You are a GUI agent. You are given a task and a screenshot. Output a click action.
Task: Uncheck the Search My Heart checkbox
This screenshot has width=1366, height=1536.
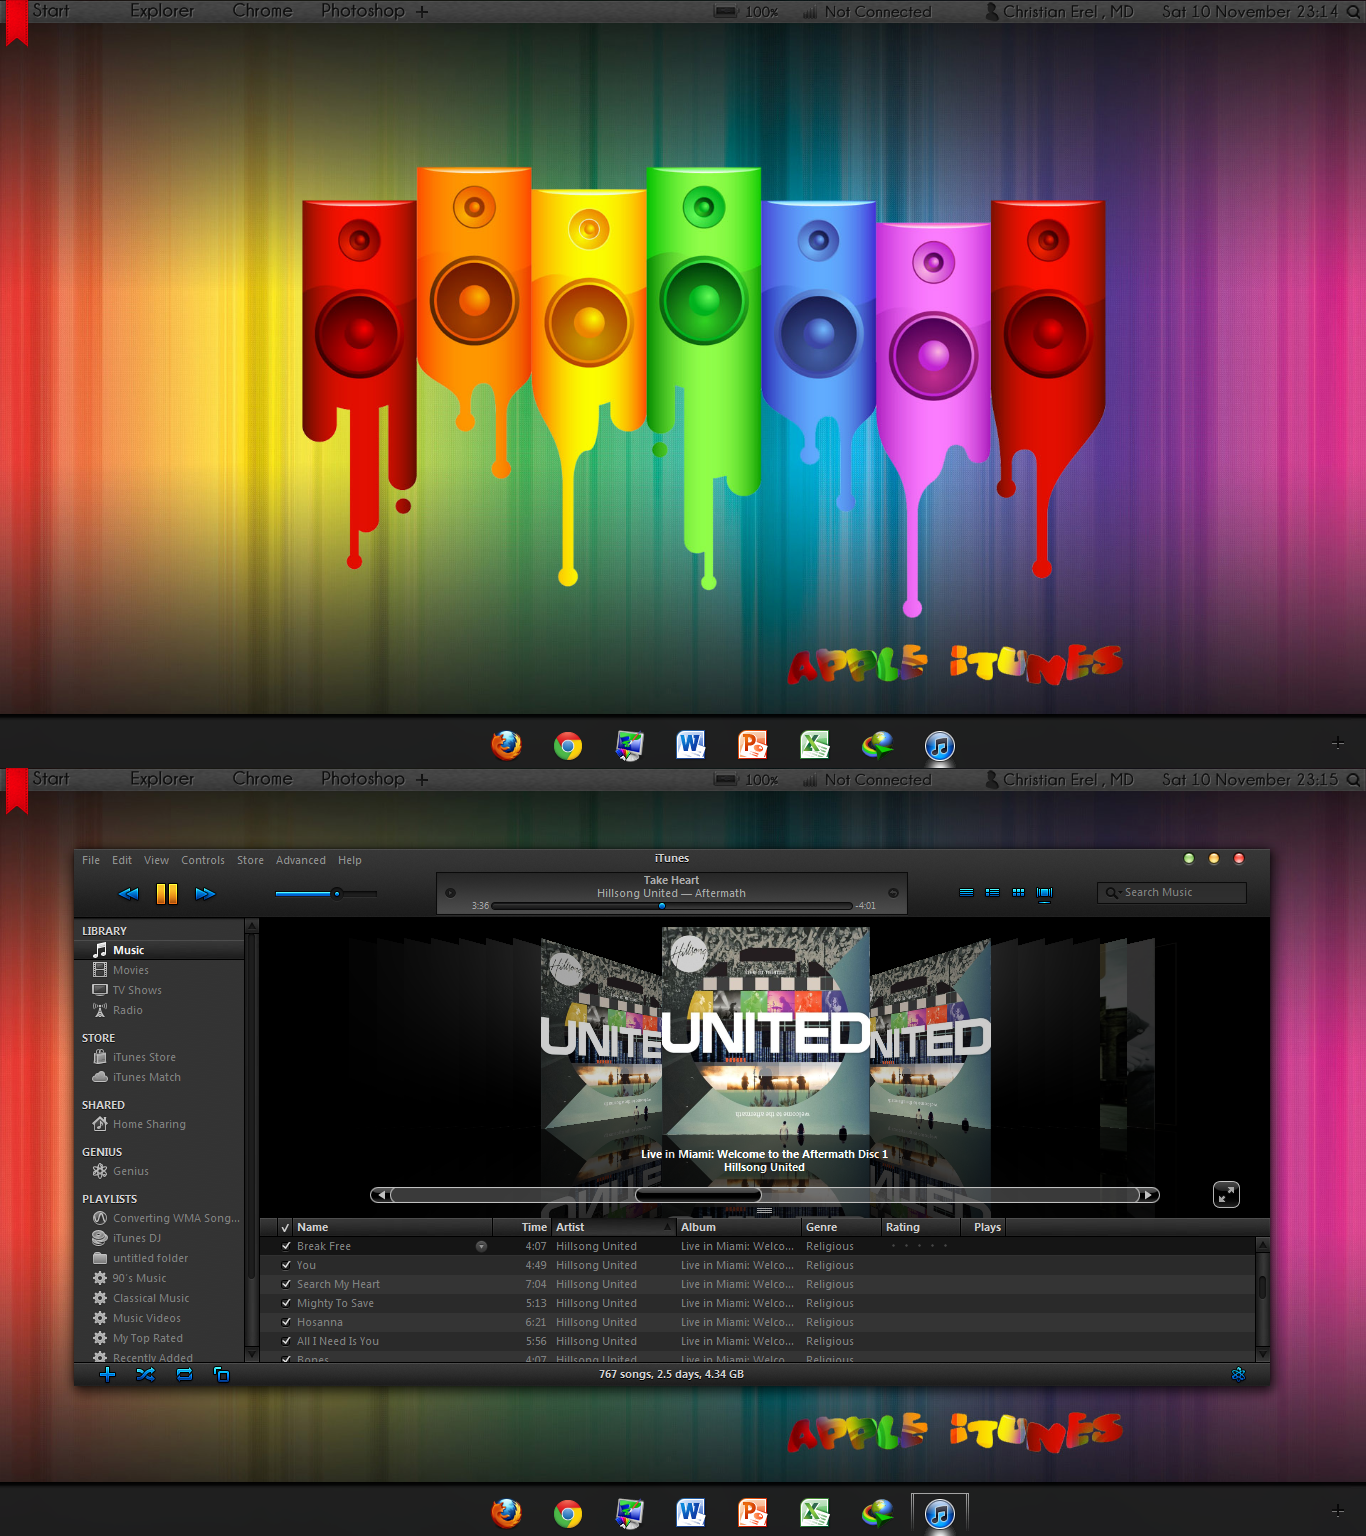pyautogui.click(x=286, y=1284)
